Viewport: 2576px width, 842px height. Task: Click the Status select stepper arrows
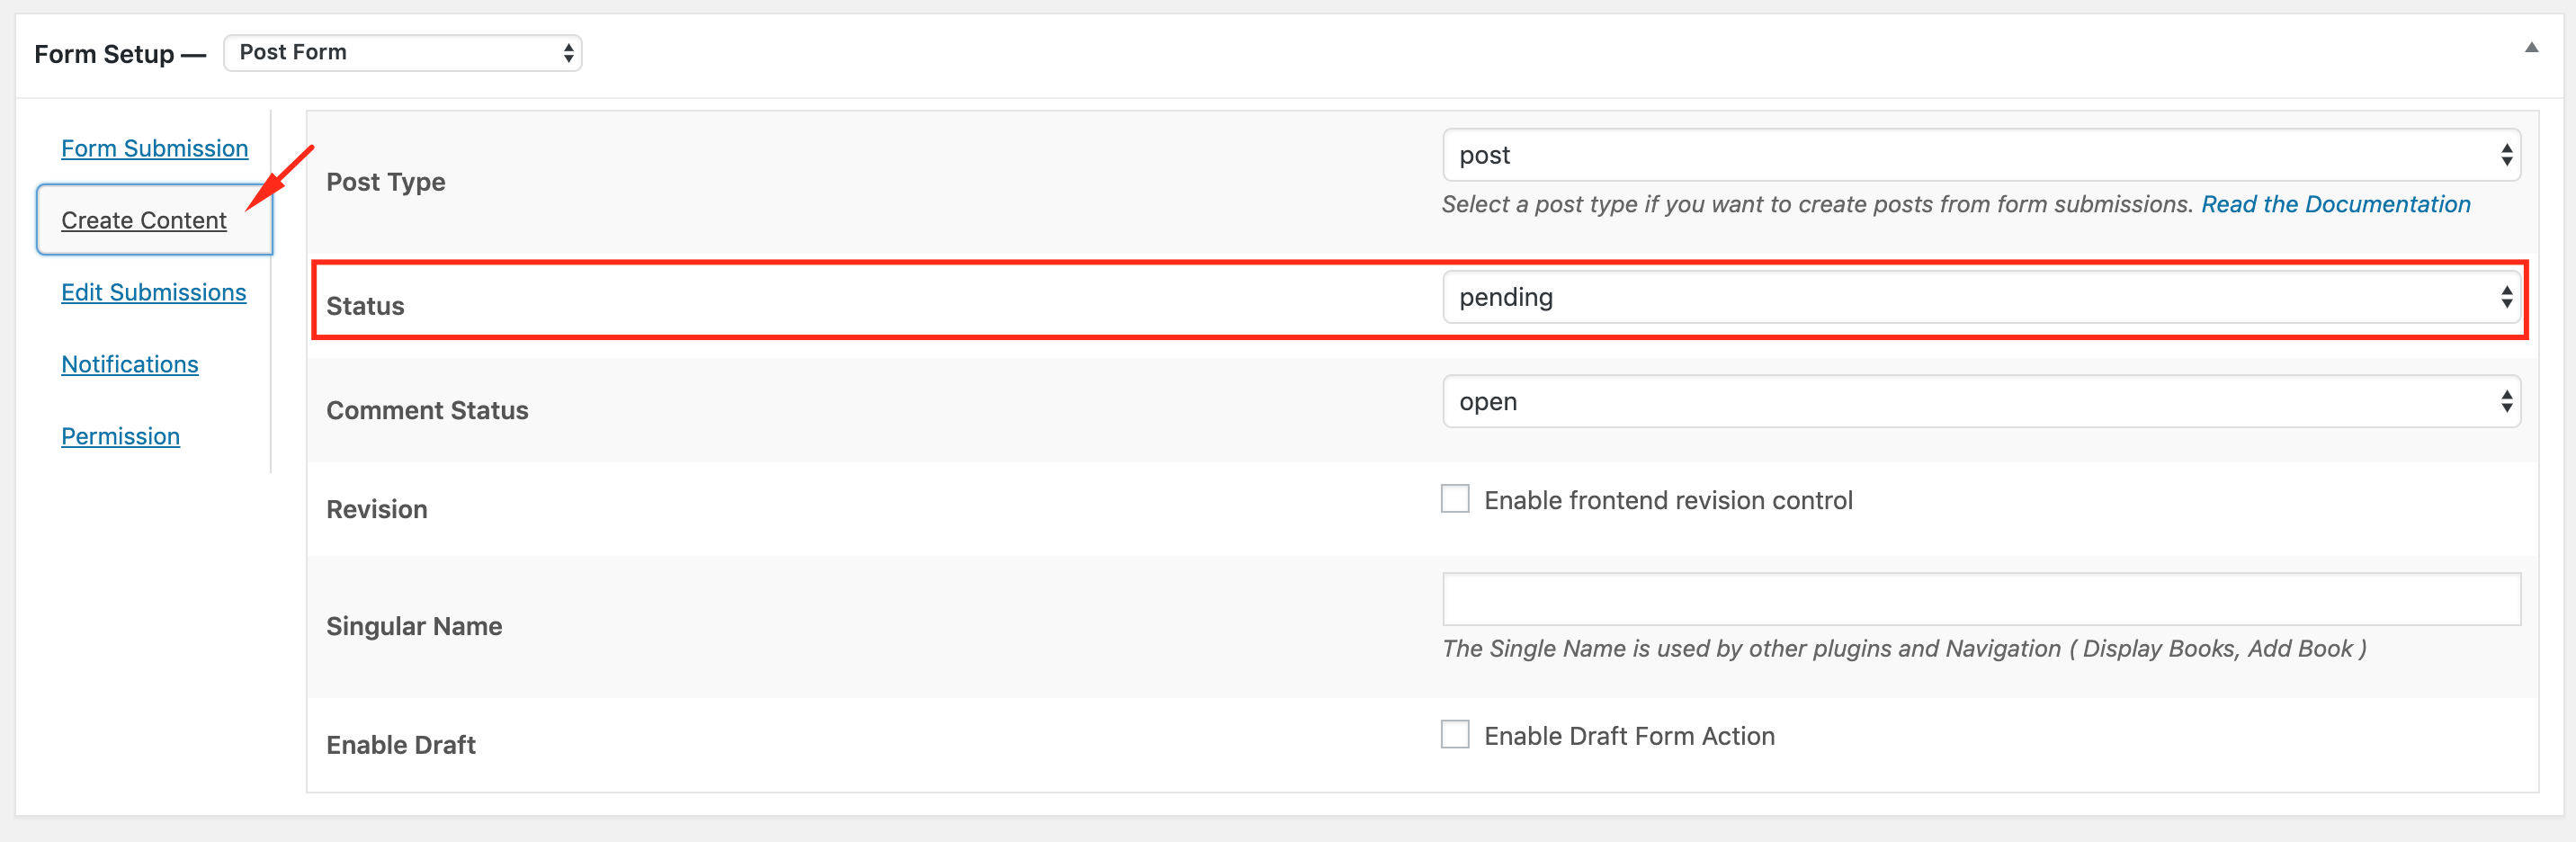(2506, 297)
